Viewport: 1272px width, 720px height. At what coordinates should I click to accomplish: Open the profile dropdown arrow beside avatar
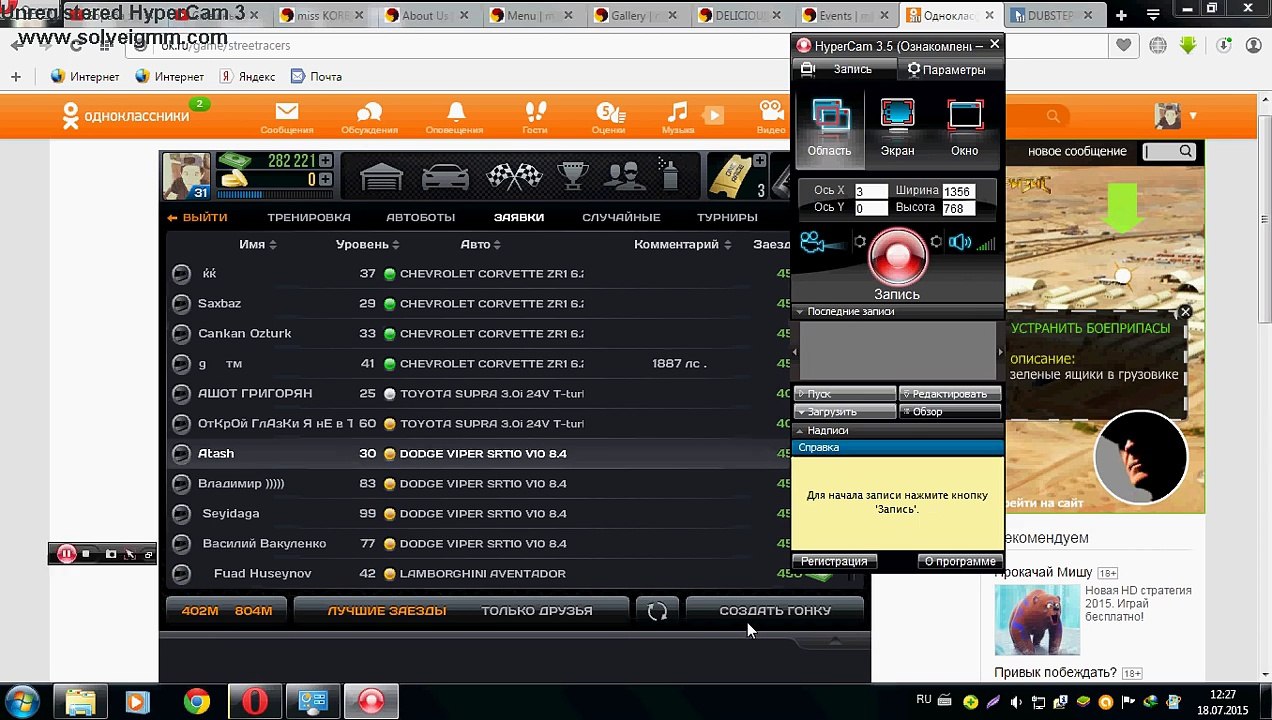[x=1193, y=116]
